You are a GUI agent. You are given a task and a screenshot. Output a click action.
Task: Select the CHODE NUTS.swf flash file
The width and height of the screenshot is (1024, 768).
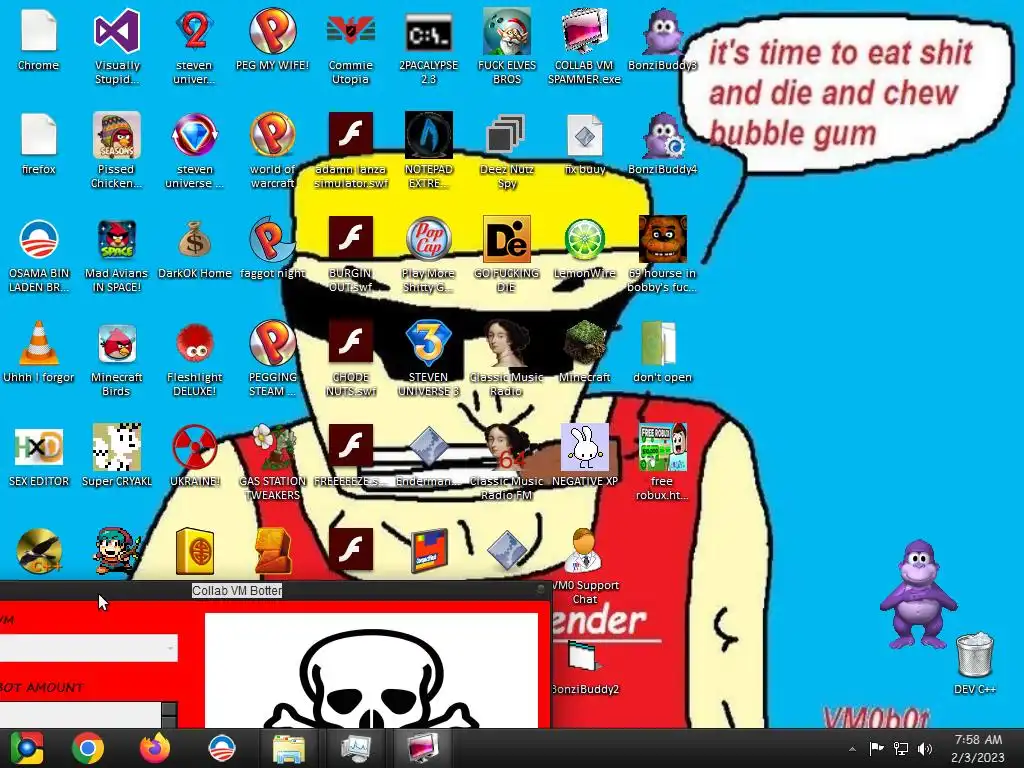pyautogui.click(x=351, y=359)
